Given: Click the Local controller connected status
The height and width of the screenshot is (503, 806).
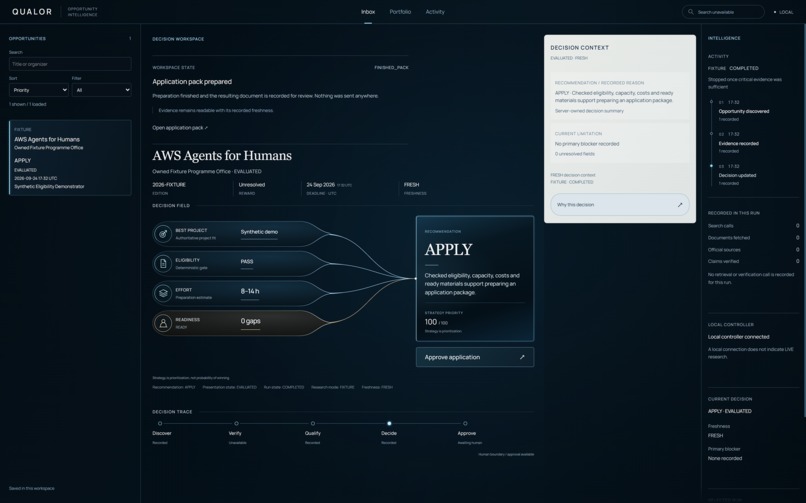Looking at the screenshot, I should (739, 337).
